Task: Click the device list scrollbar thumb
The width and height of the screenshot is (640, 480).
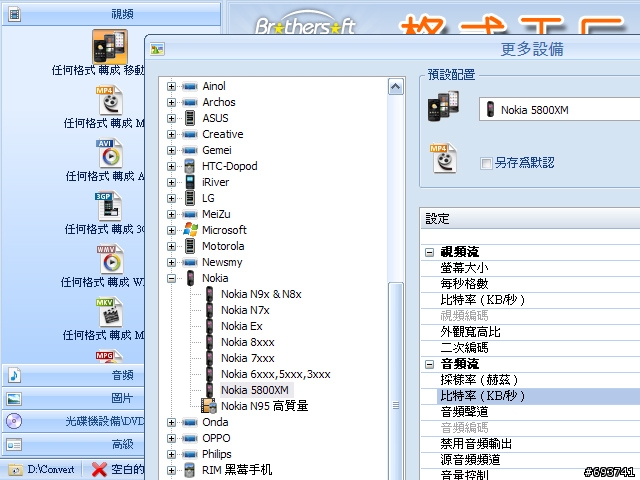Action: click(x=396, y=381)
